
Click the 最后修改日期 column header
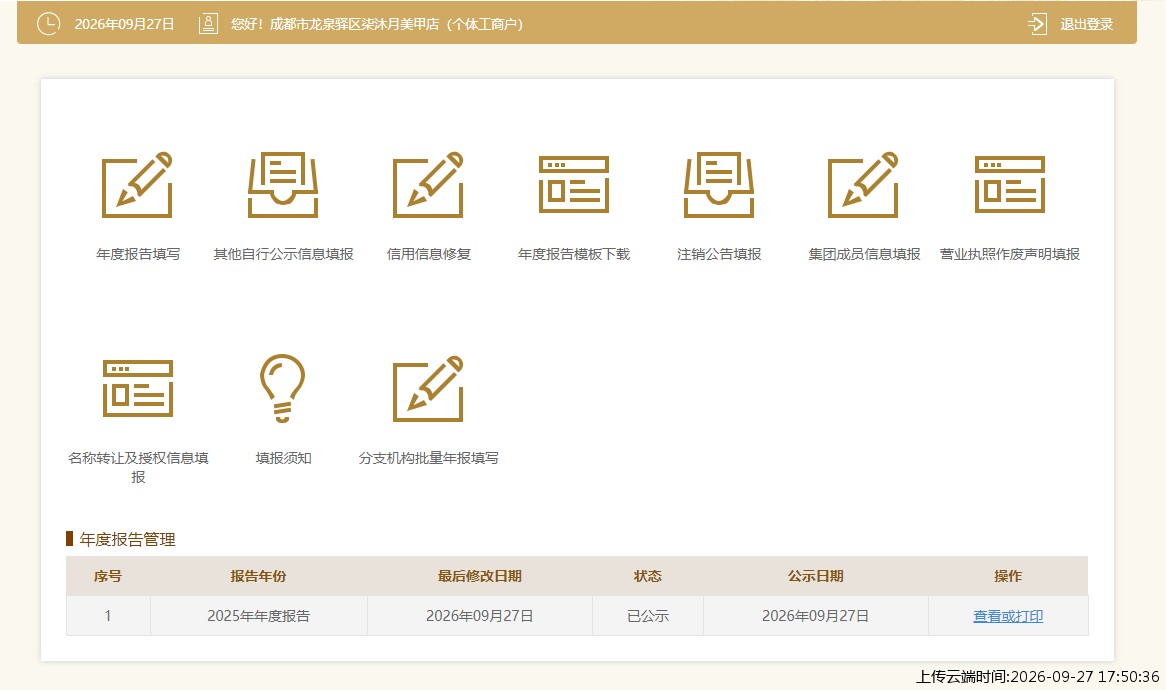click(x=480, y=576)
